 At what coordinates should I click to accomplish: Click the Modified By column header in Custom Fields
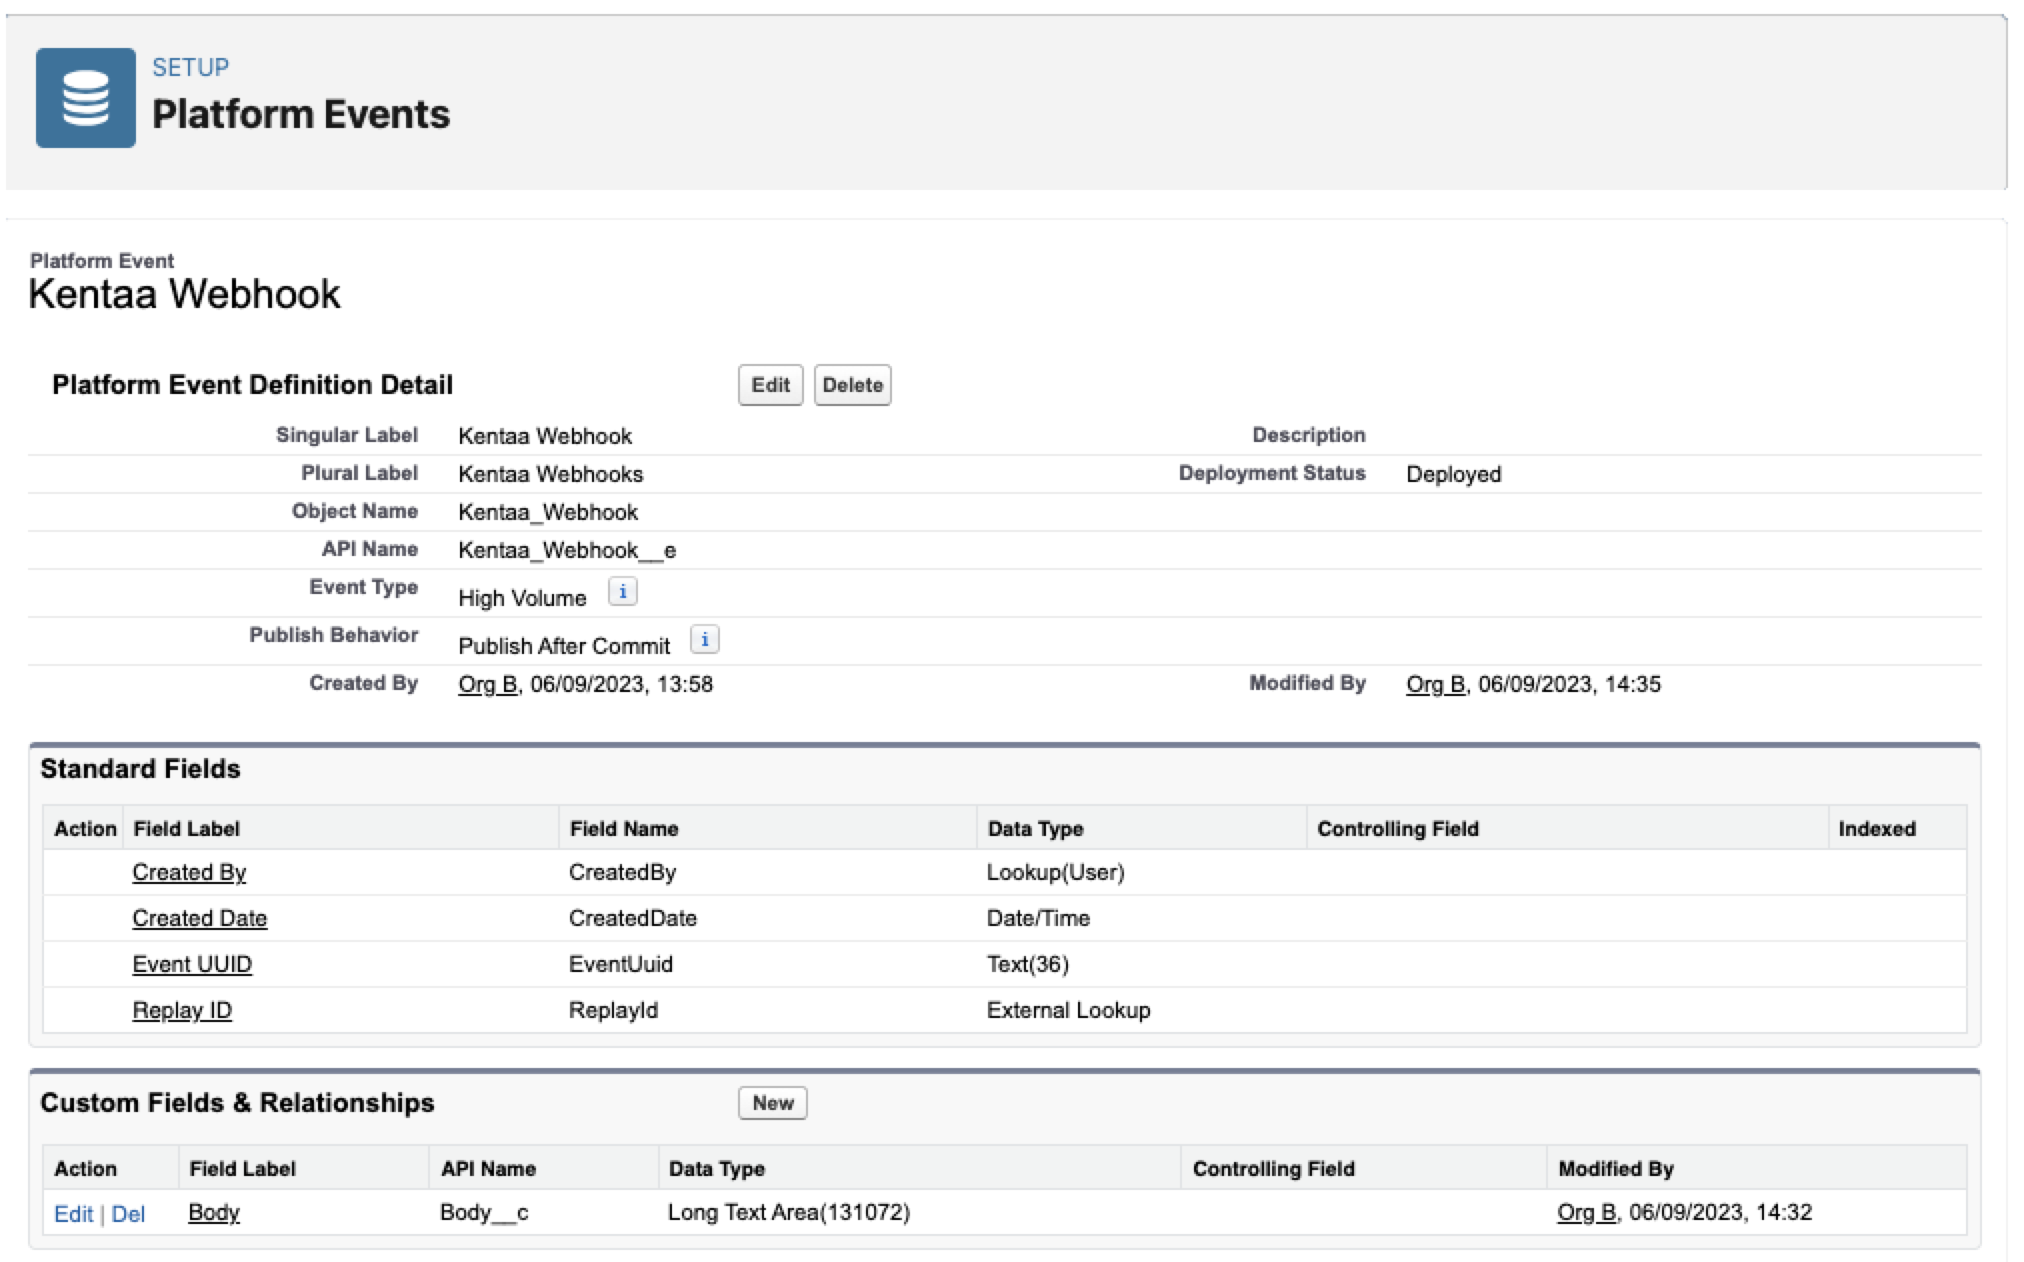click(x=1616, y=1169)
